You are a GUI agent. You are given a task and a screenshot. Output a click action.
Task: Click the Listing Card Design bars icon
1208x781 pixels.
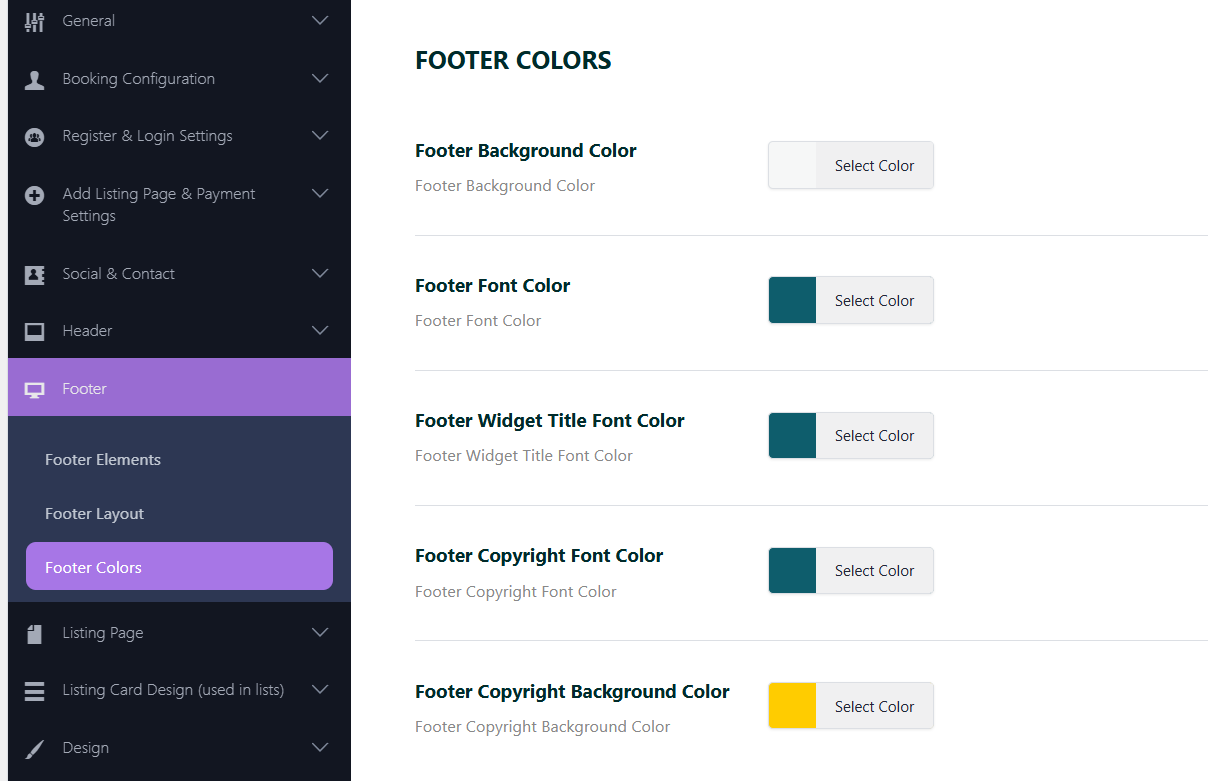pyautogui.click(x=35, y=691)
